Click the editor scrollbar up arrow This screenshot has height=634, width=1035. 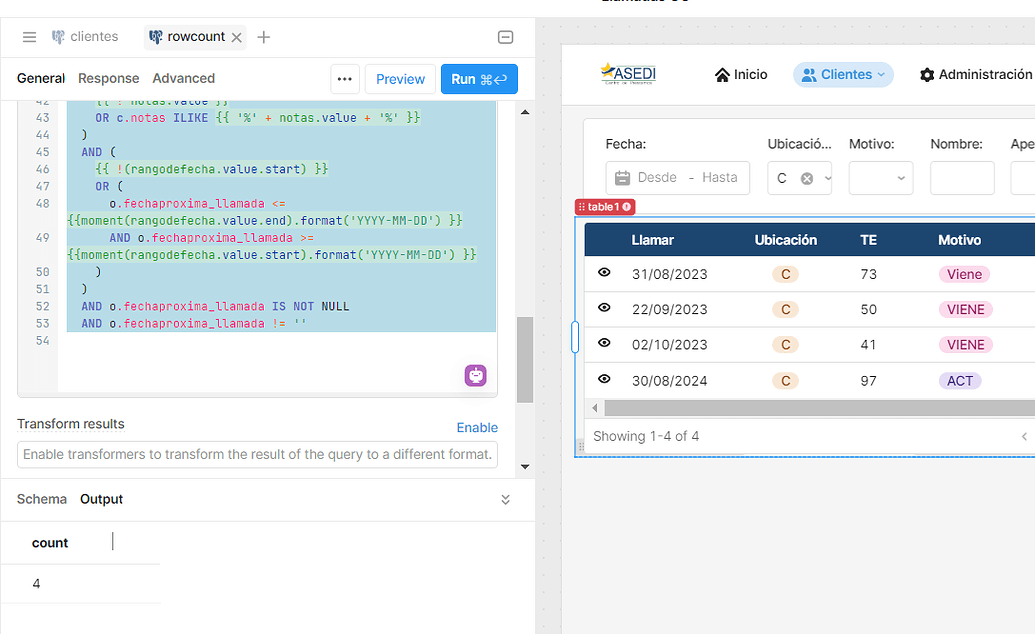[525, 112]
